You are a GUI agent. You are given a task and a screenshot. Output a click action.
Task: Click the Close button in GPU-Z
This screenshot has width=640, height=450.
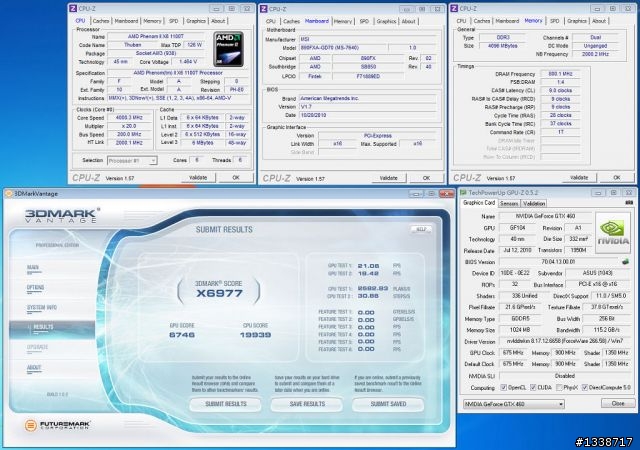[618, 403]
